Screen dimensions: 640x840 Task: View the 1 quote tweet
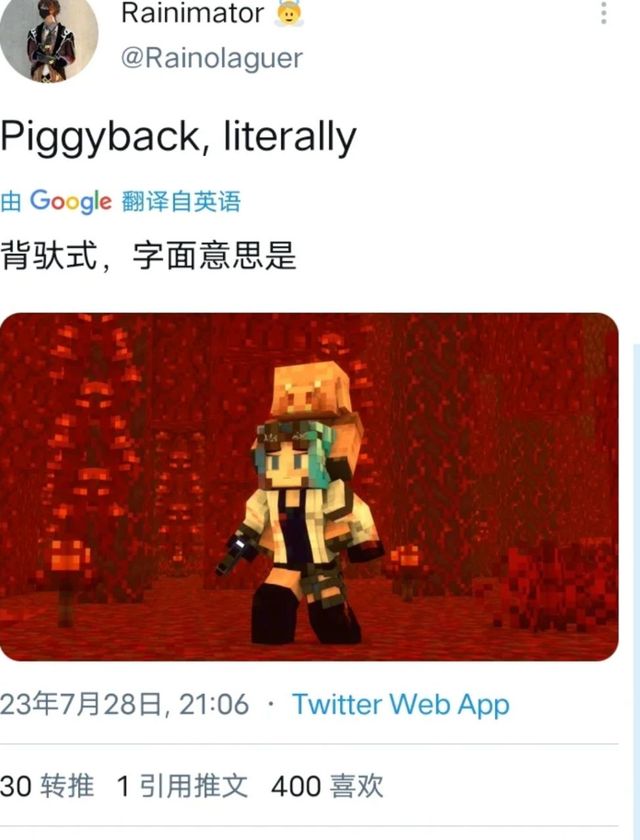pyautogui.click(x=182, y=786)
